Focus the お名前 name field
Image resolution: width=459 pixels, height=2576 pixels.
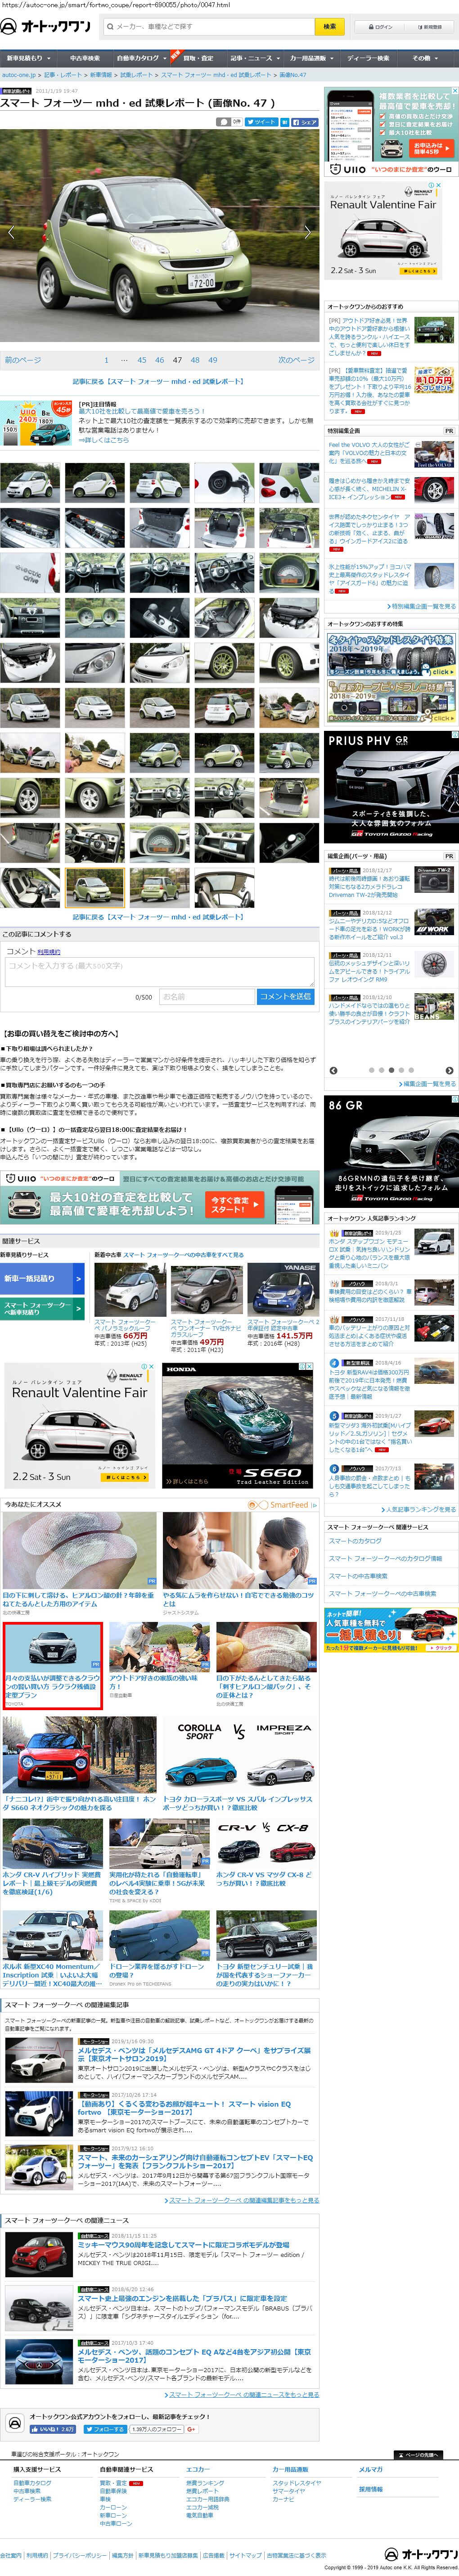click(206, 997)
